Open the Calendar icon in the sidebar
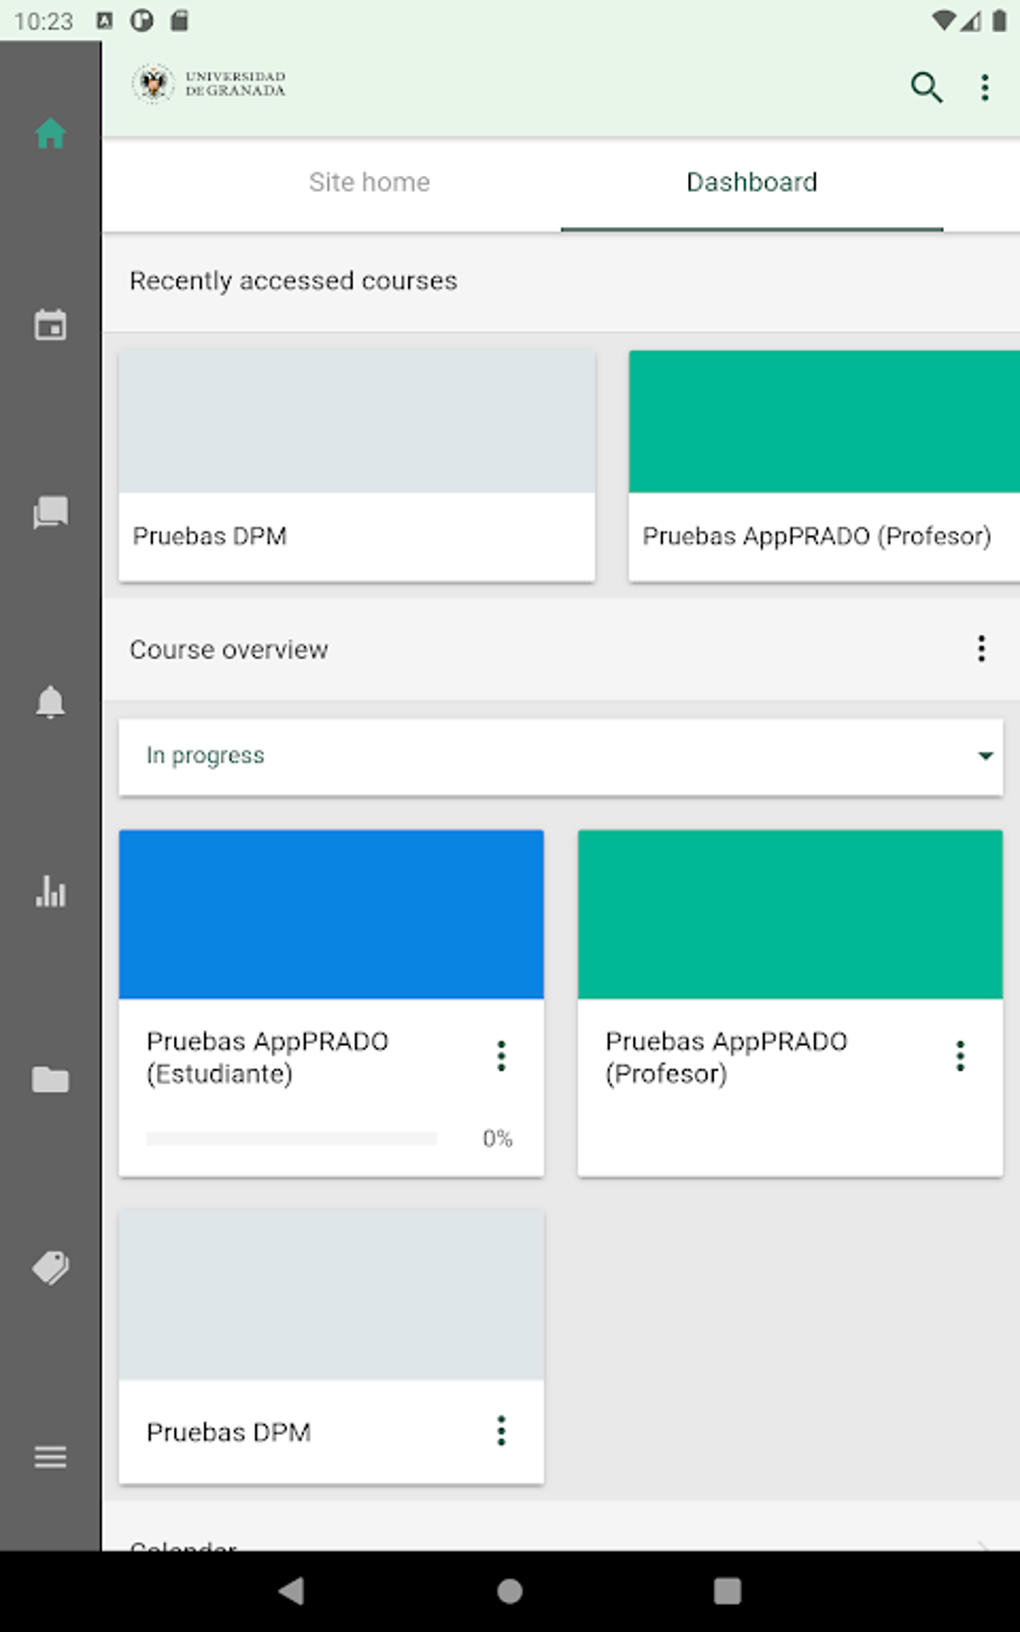The width and height of the screenshot is (1020, 1632). (50, 324)
